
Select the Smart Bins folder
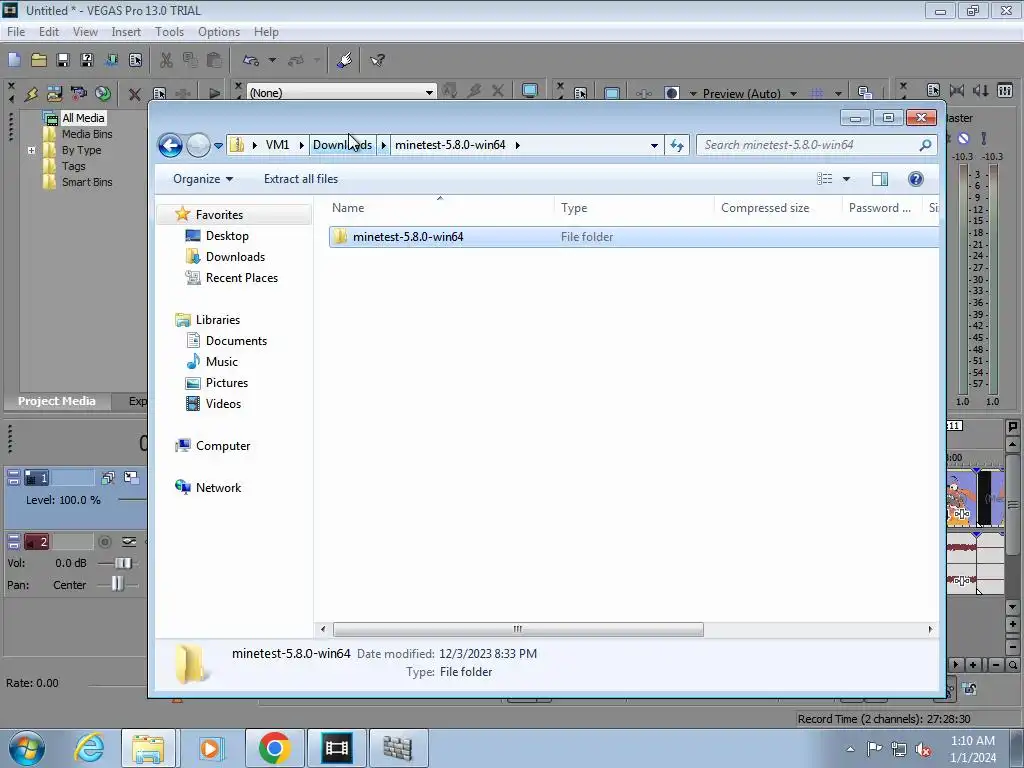[87, 182]
